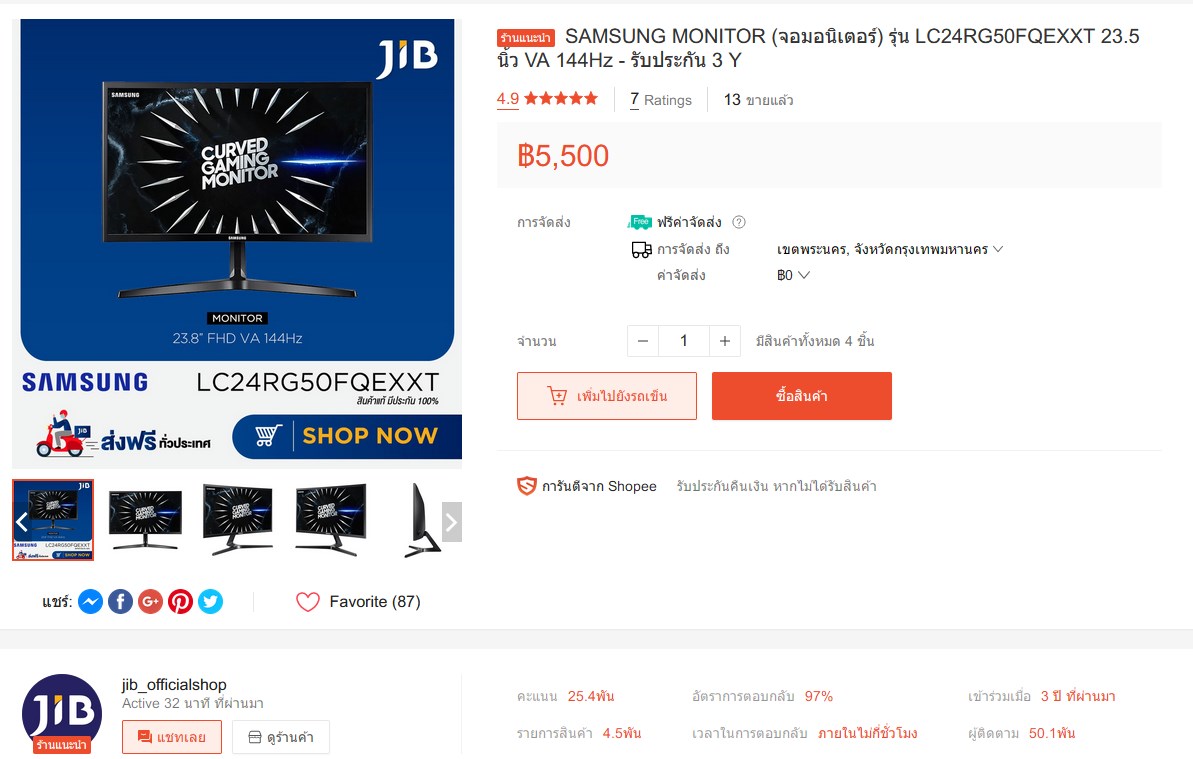This screenshot has height=759, width=1193.
Task: Click the JIB shop logo avatar
Action: (x=62, y=713)
